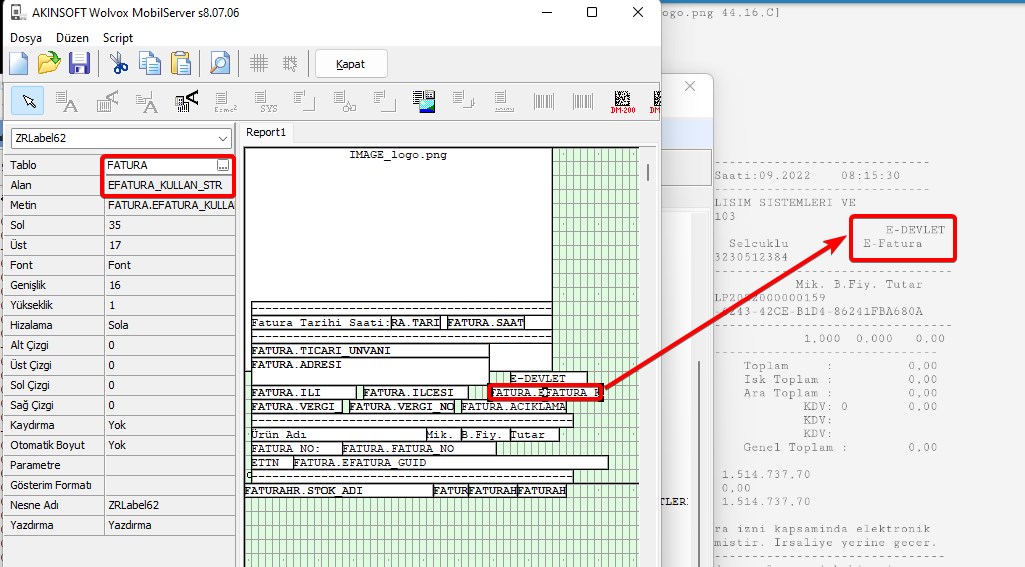Viewport: 1025px width, 567px height.
Task: Edit the Alan value EFATURA_KULLAN_STR
Action: click(x=169, y=185)
